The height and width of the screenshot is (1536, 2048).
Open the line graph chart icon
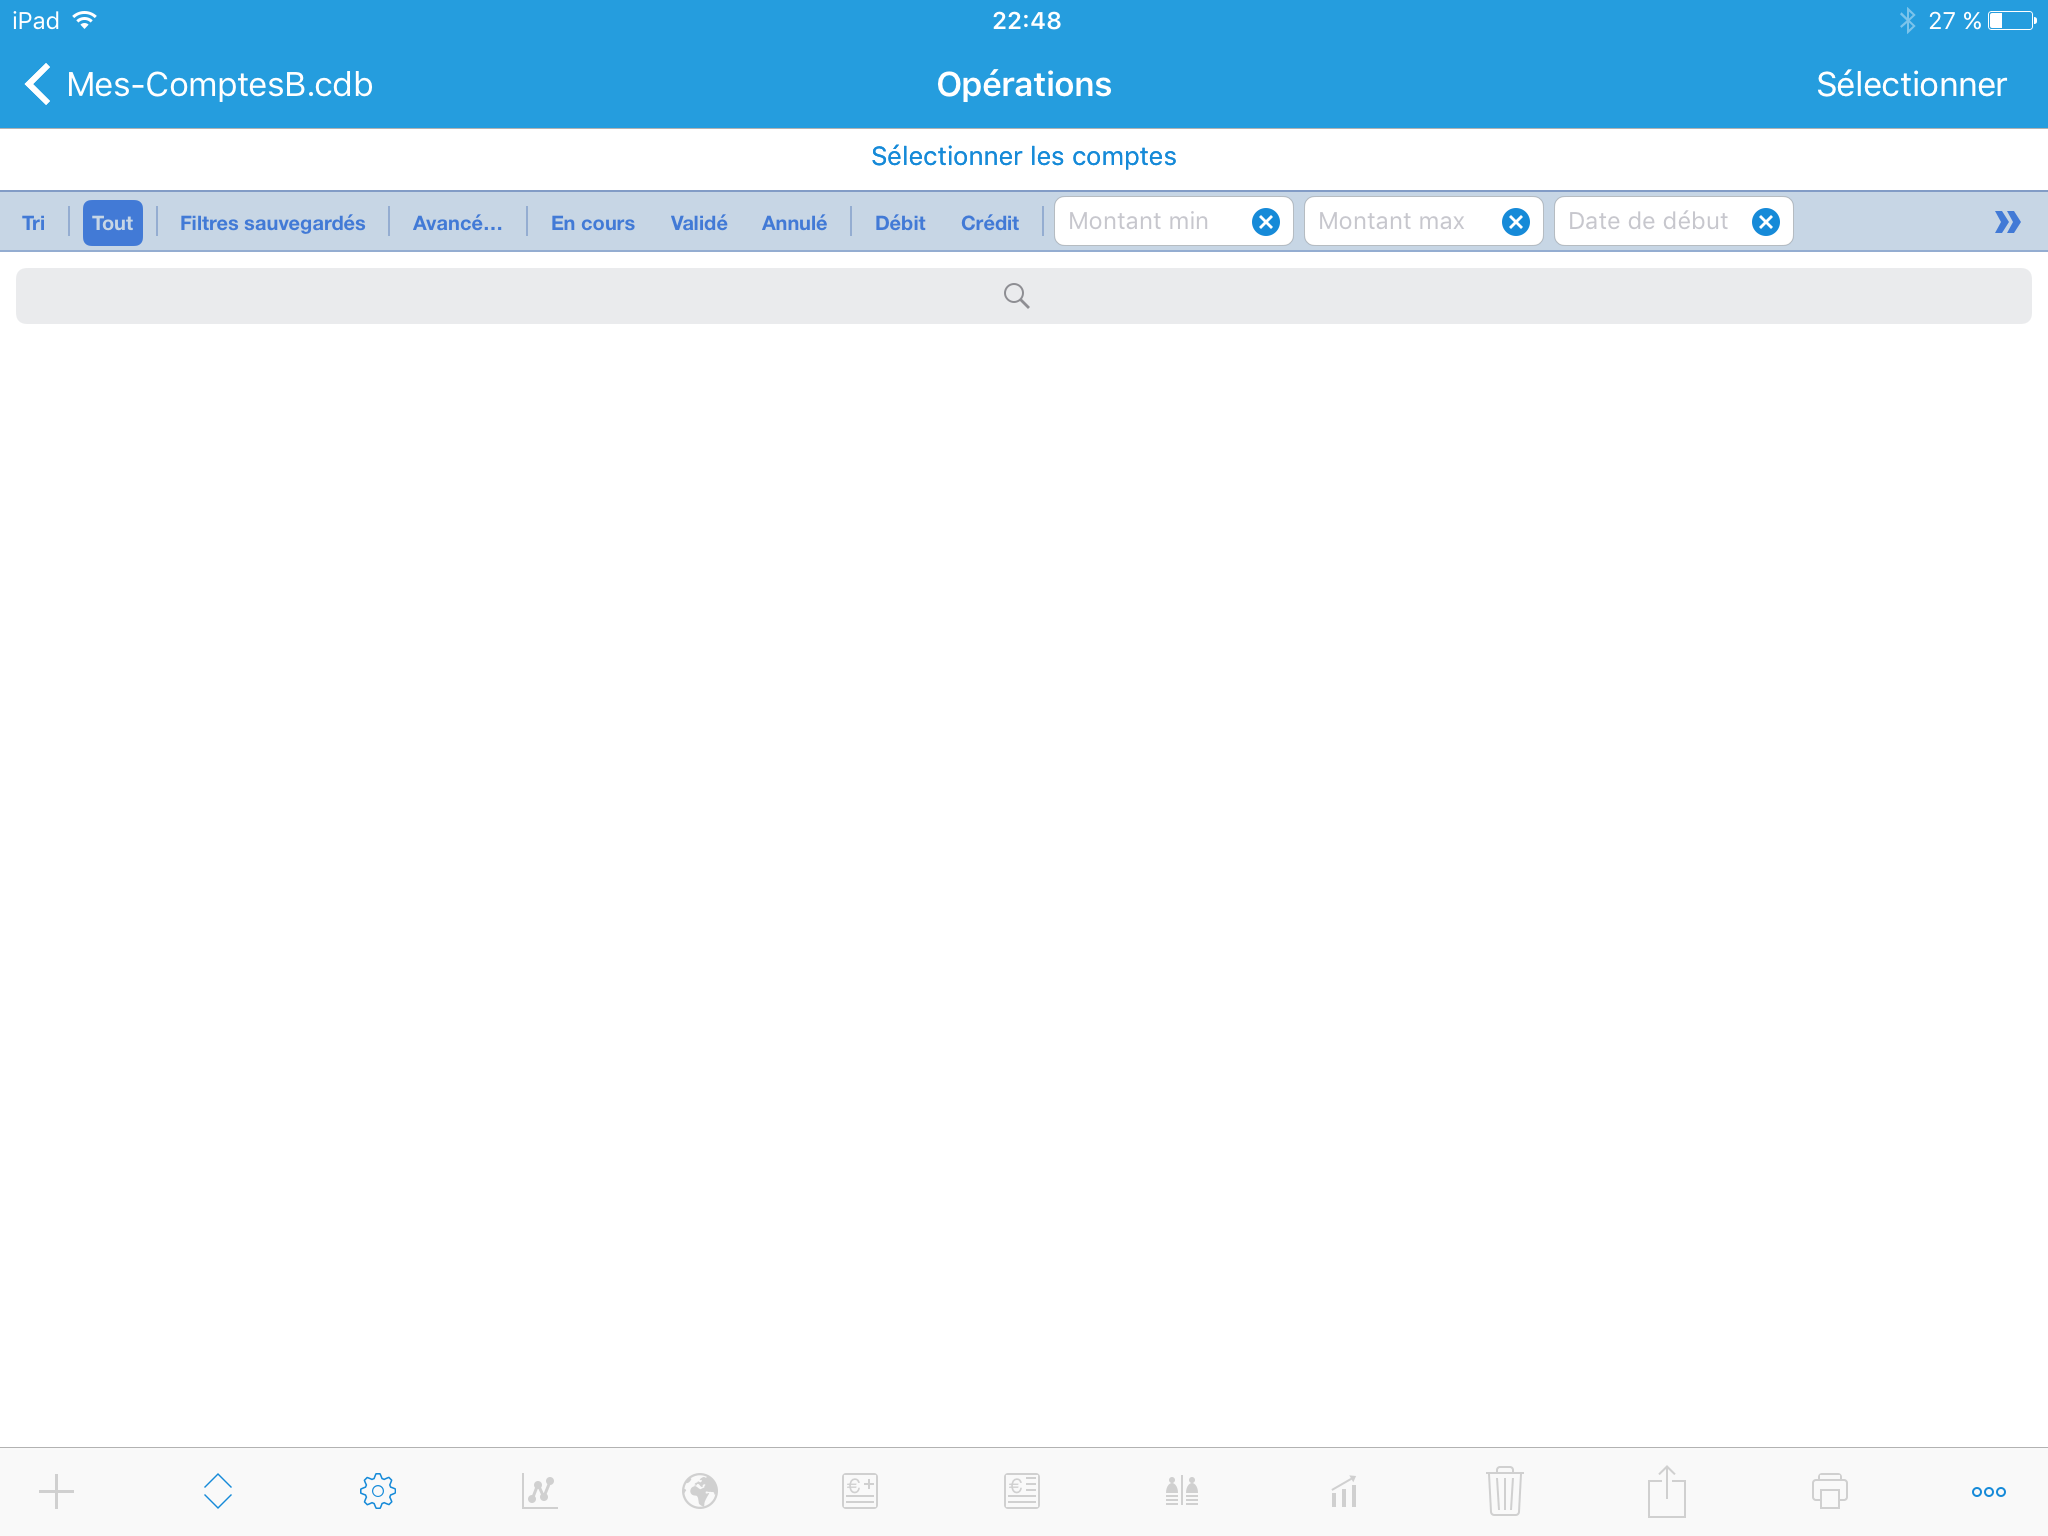pyautogui.click(x=540, y=1491)
